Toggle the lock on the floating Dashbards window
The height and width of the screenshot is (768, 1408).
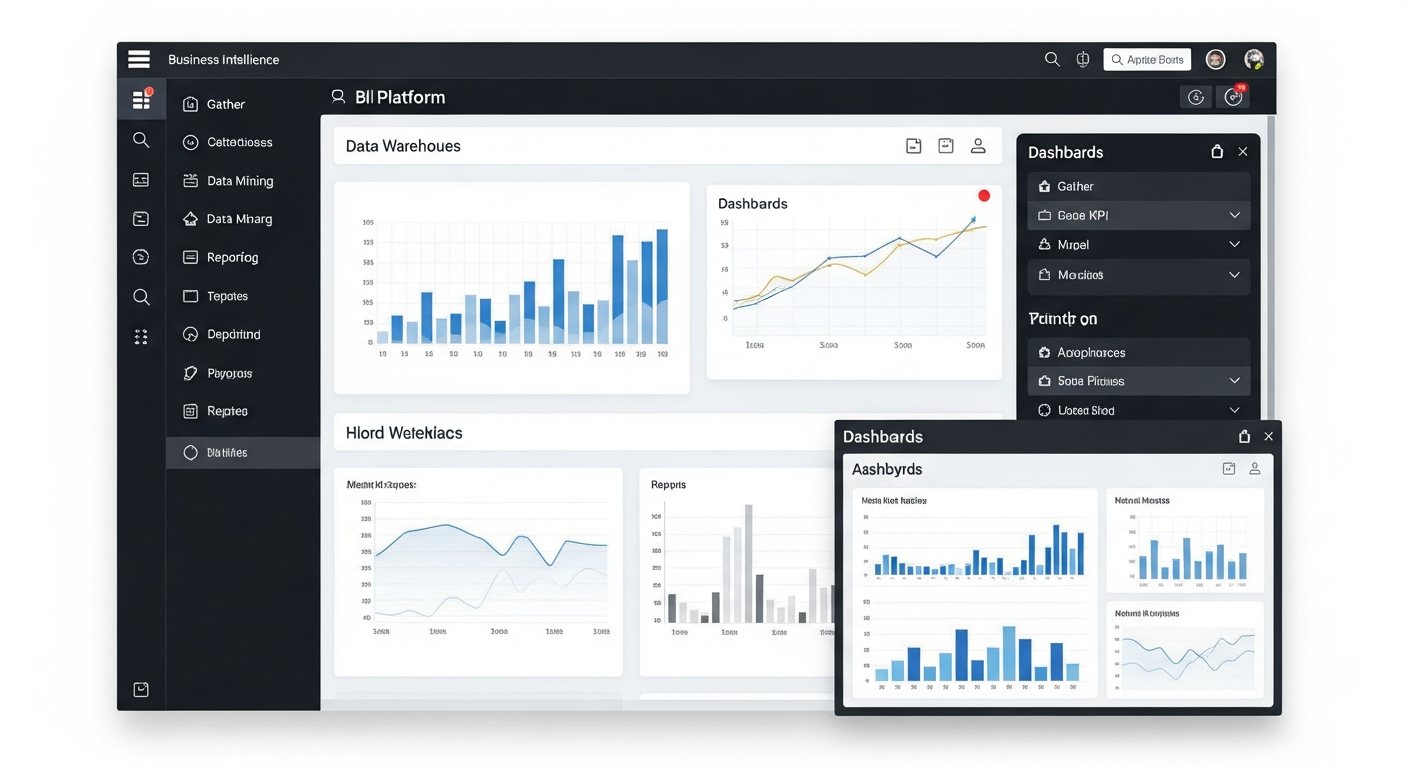tap(1244, 436)
